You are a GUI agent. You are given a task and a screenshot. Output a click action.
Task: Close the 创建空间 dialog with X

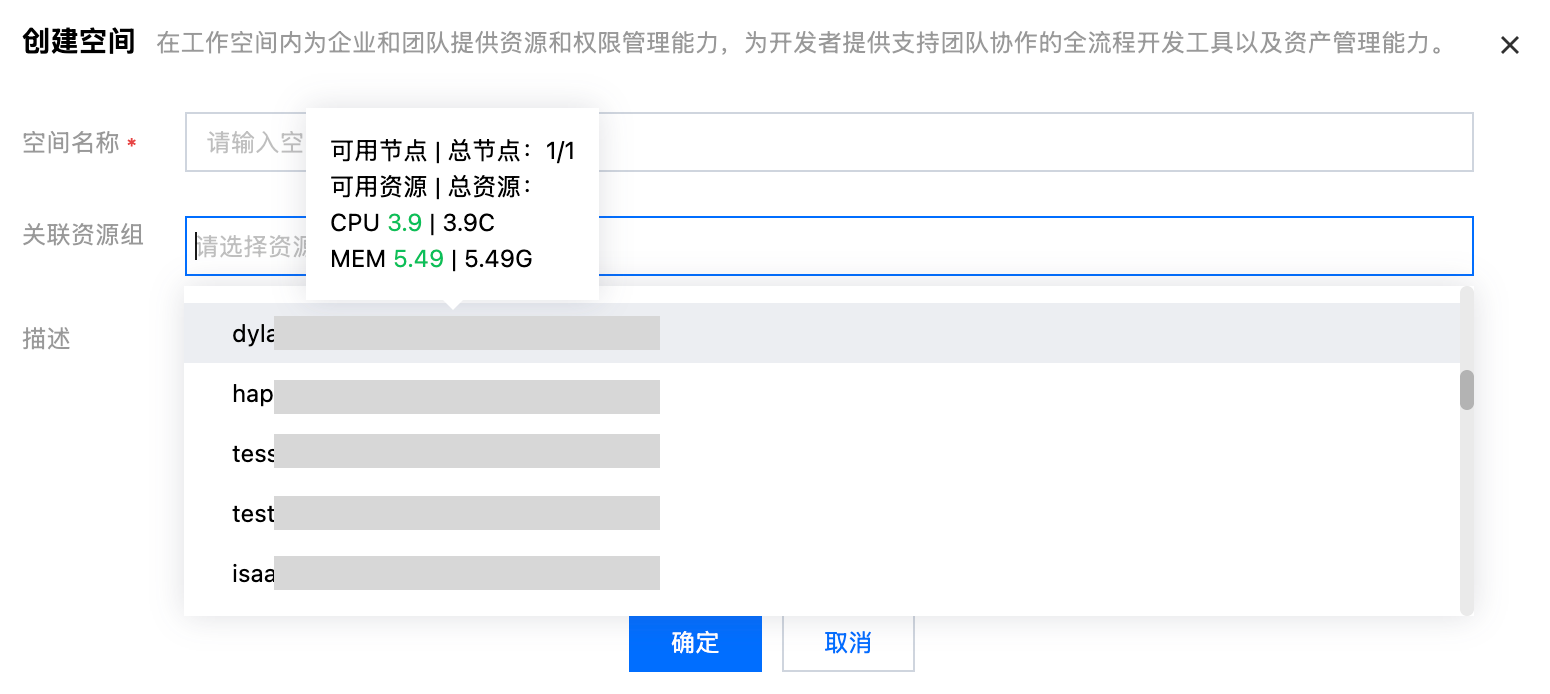click(x=1510, y=45)
